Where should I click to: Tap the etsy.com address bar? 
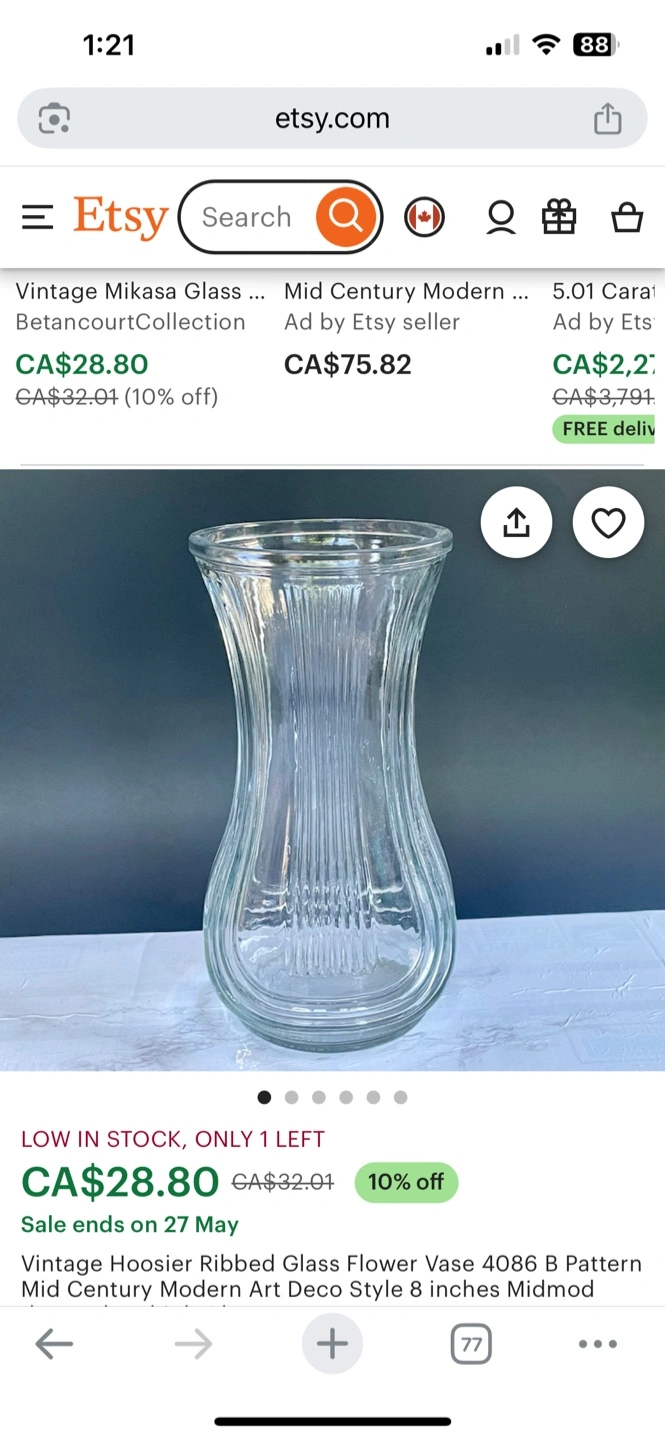332,119
